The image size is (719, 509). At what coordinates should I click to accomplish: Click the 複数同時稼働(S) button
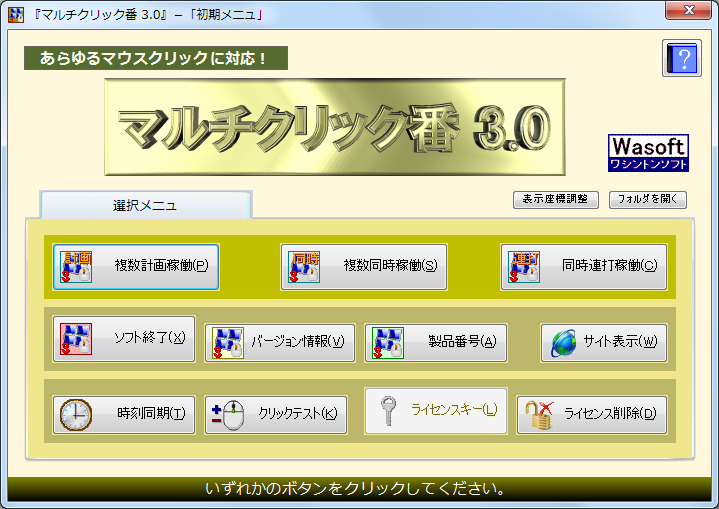[364, 267]
